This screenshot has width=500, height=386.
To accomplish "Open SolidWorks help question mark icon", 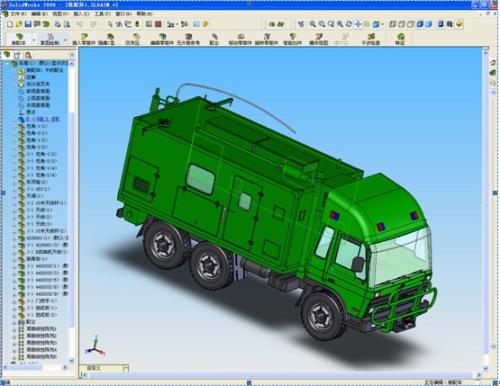I will tap(205, 24).
